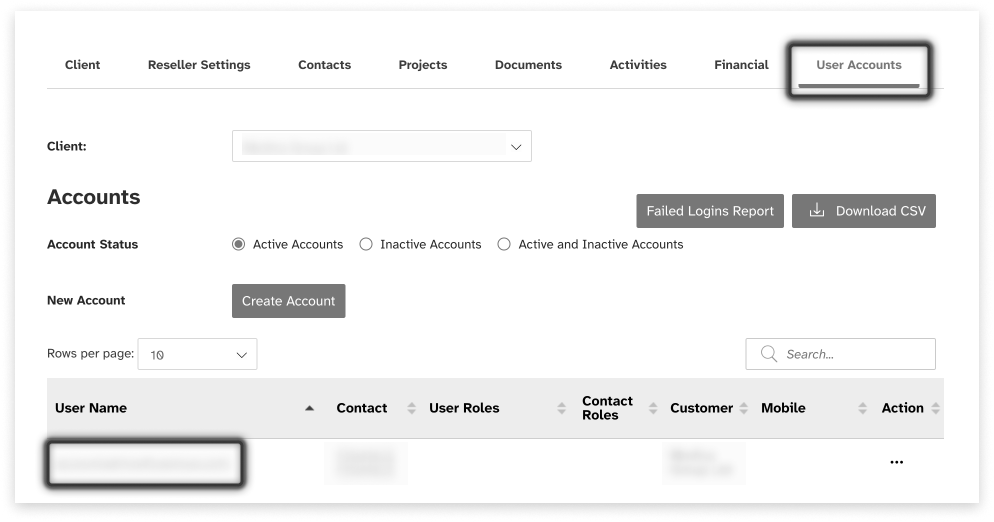
Task: Click the User Roles sort icon
Action: coord(561,408)
